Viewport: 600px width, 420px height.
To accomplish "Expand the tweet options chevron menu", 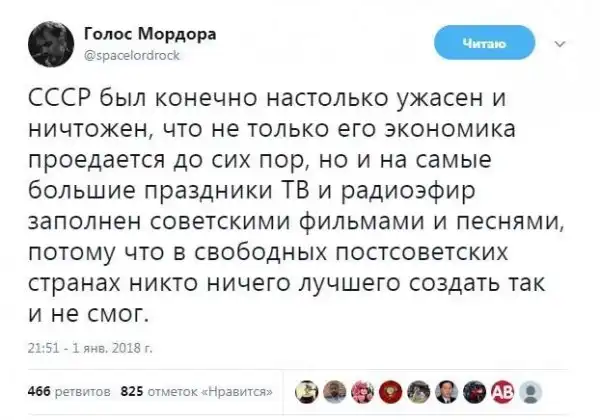I will [559, 43].
